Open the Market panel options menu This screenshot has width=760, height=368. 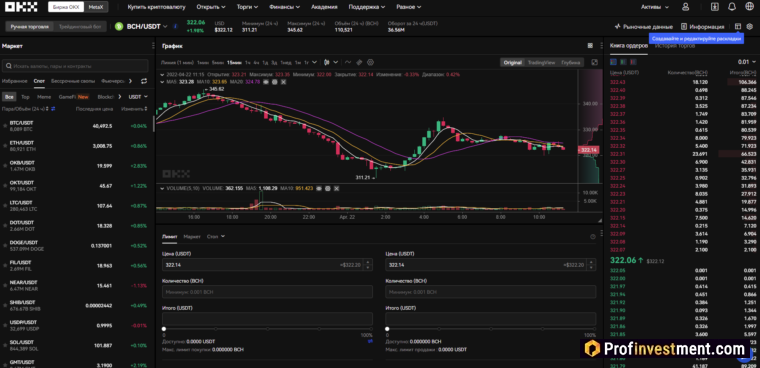[x=153, y=46]
